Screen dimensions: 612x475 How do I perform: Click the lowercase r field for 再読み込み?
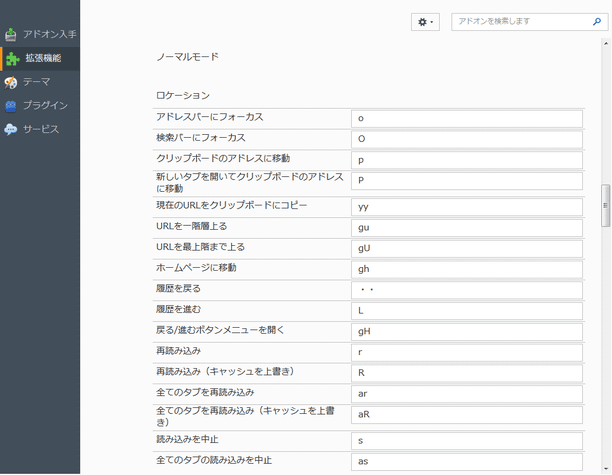click(x=467, y=352)
